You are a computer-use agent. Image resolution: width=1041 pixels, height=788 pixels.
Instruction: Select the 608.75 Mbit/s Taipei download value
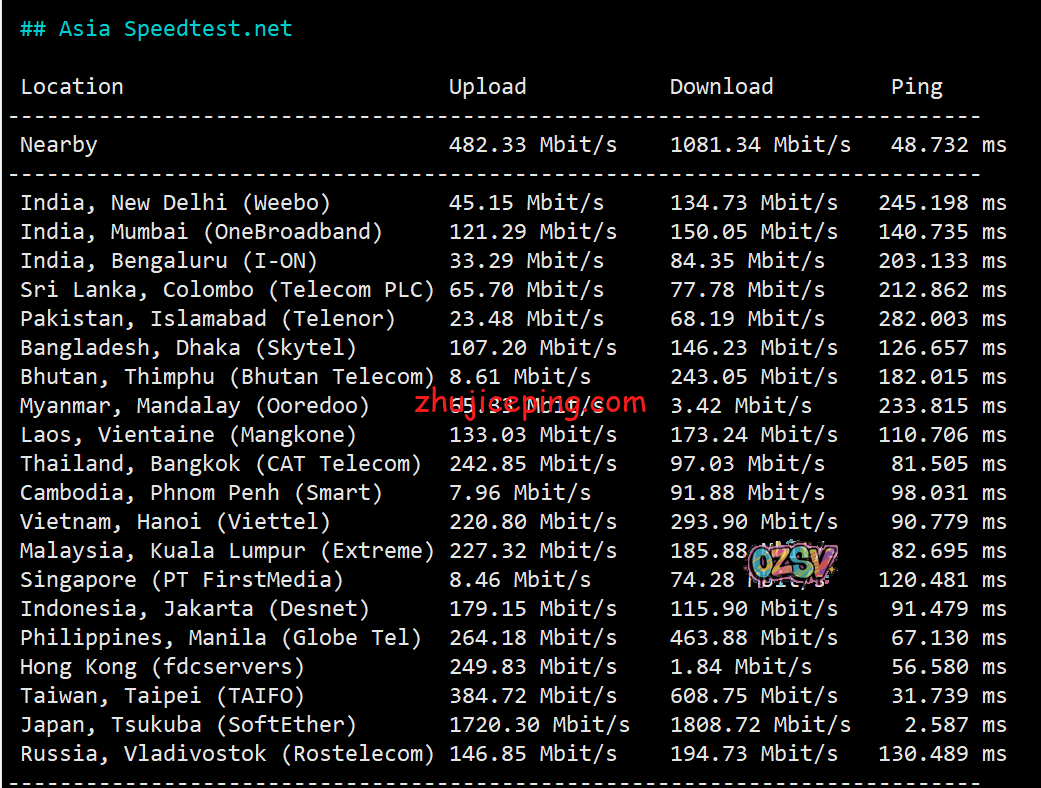pyautogui.click(x=753, y=696)
